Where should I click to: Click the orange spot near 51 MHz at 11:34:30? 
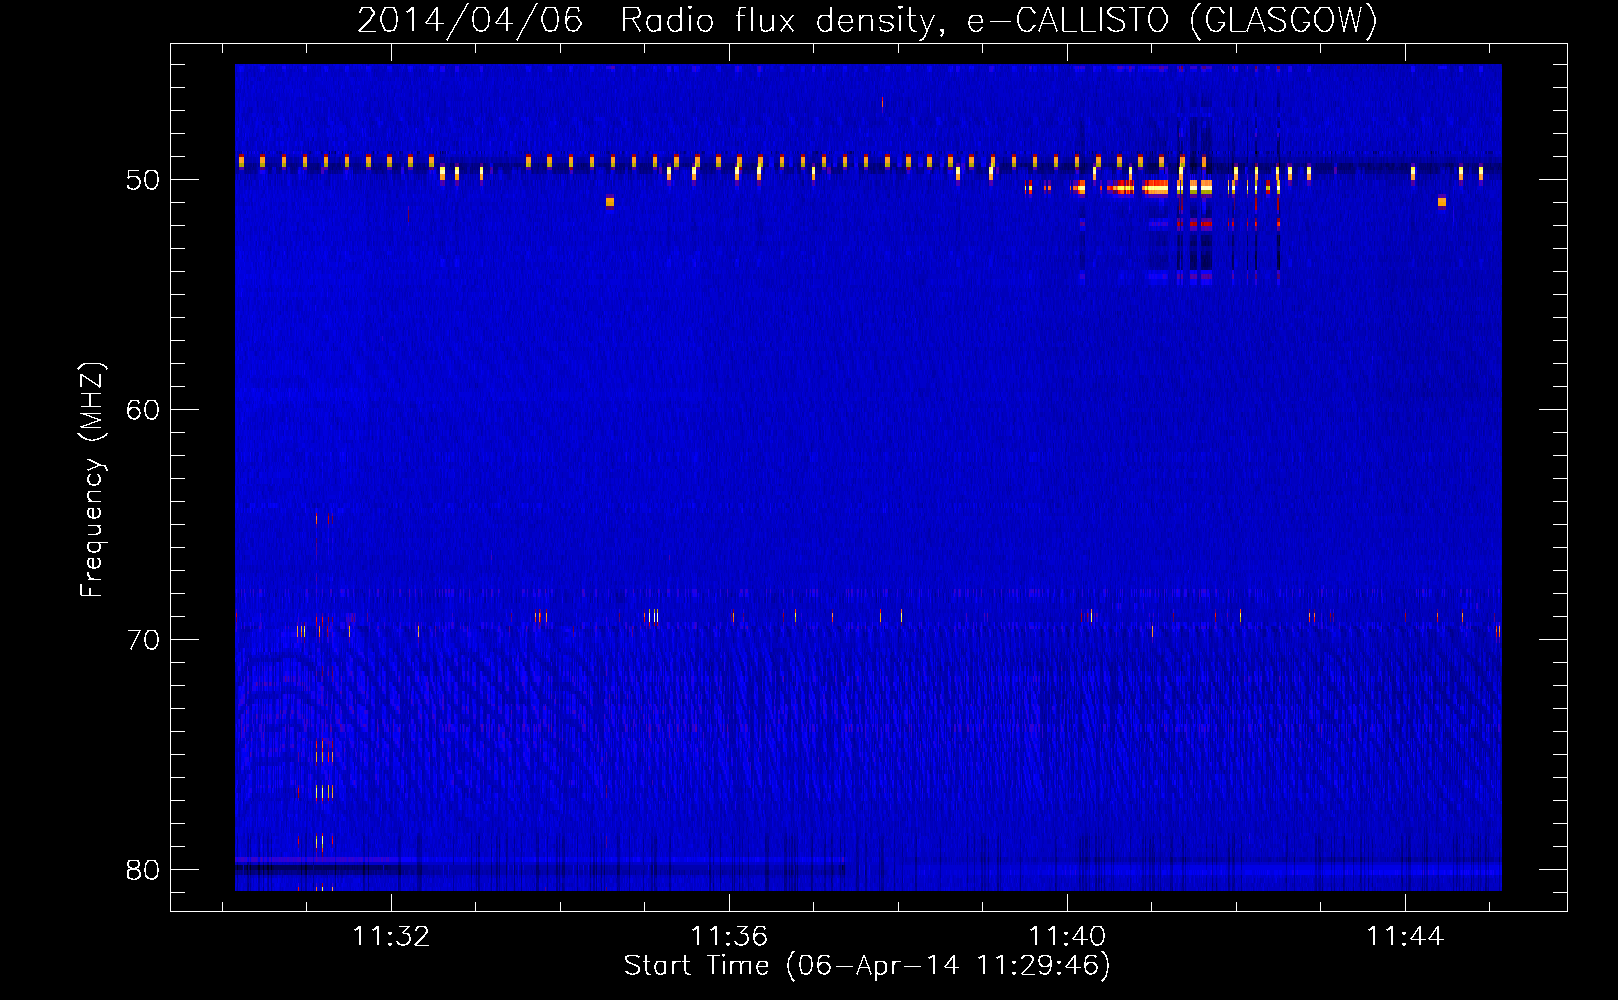(610, 202)
